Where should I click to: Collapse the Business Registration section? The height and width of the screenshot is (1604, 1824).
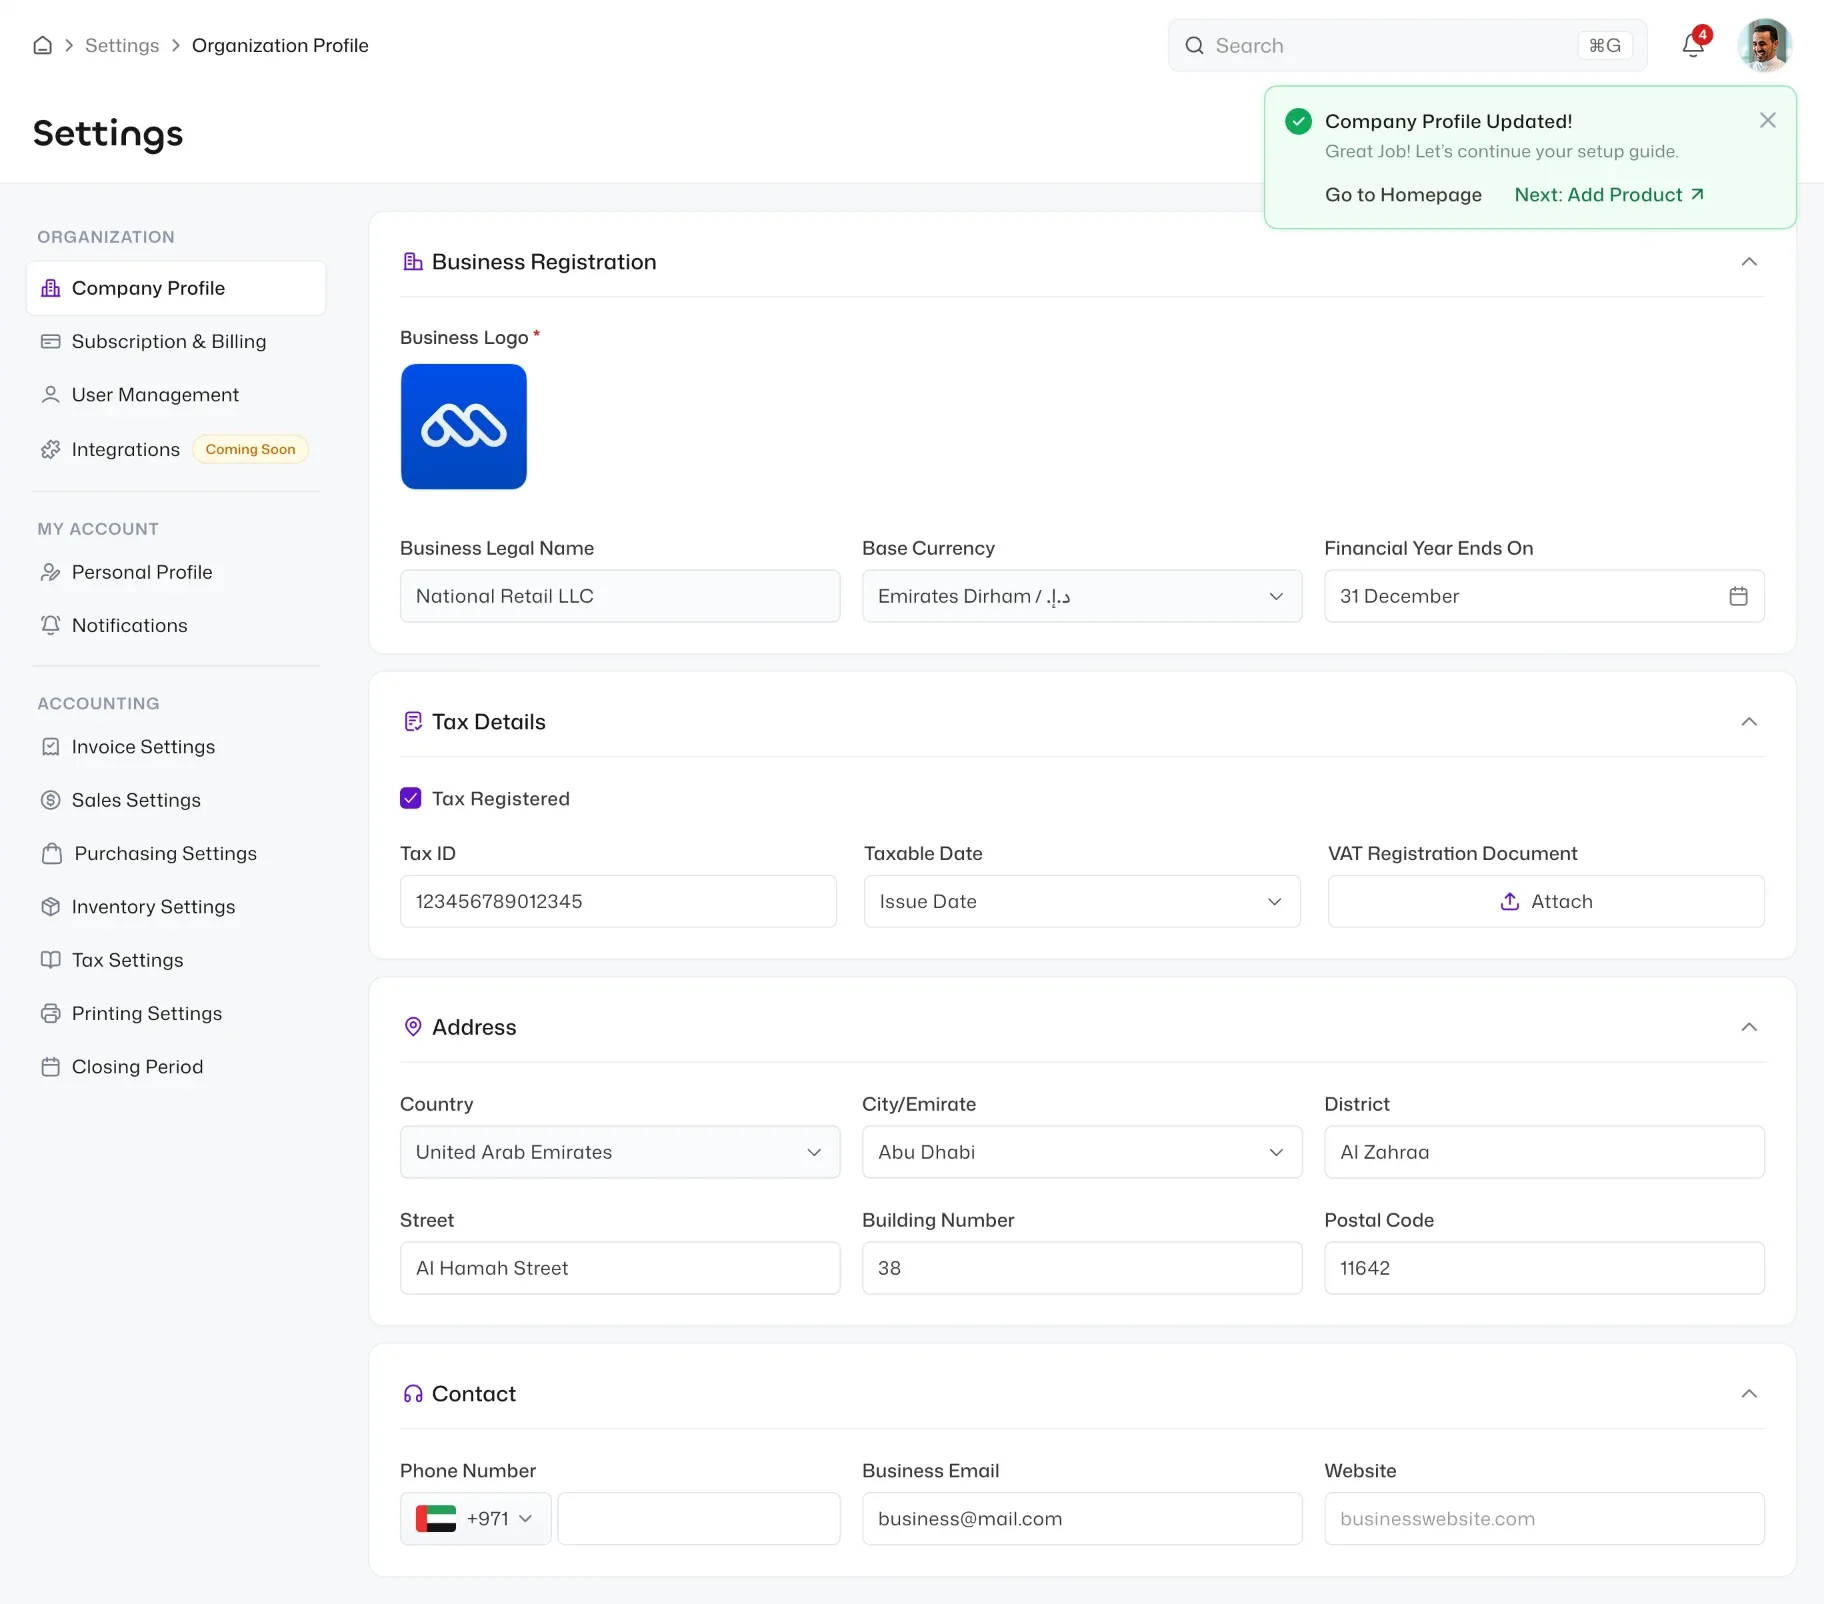point(1749,262)
